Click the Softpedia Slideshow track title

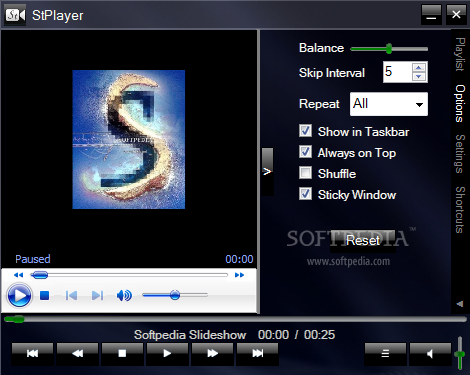[x=190, y=335]
